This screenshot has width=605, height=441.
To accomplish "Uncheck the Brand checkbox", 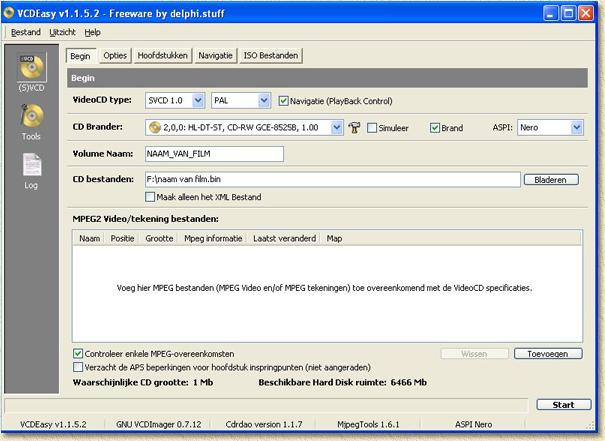I will [x=435, y=128].
